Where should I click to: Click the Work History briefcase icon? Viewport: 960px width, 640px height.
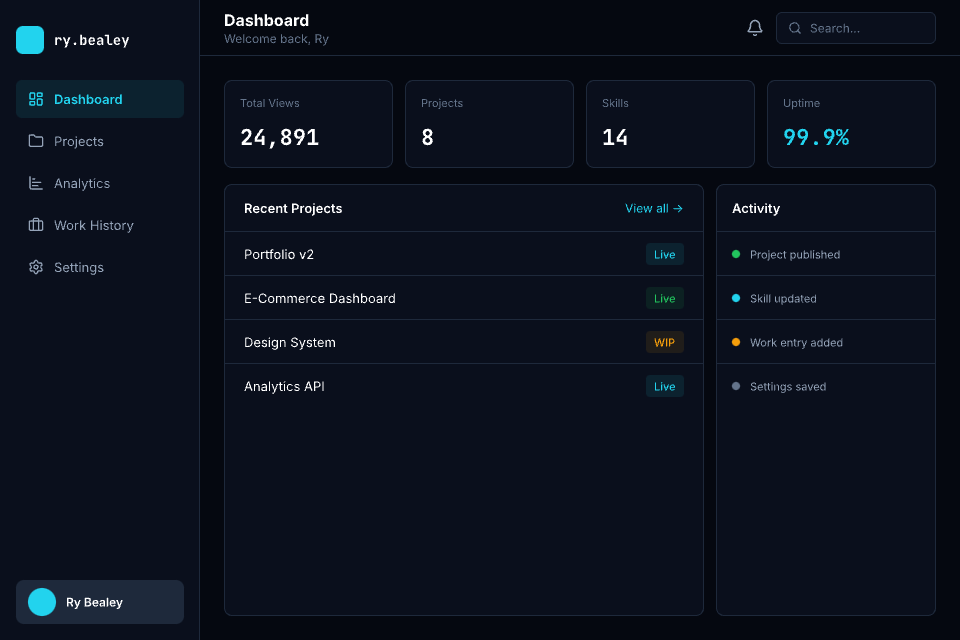pyautogui.click(x=36, y=225)
